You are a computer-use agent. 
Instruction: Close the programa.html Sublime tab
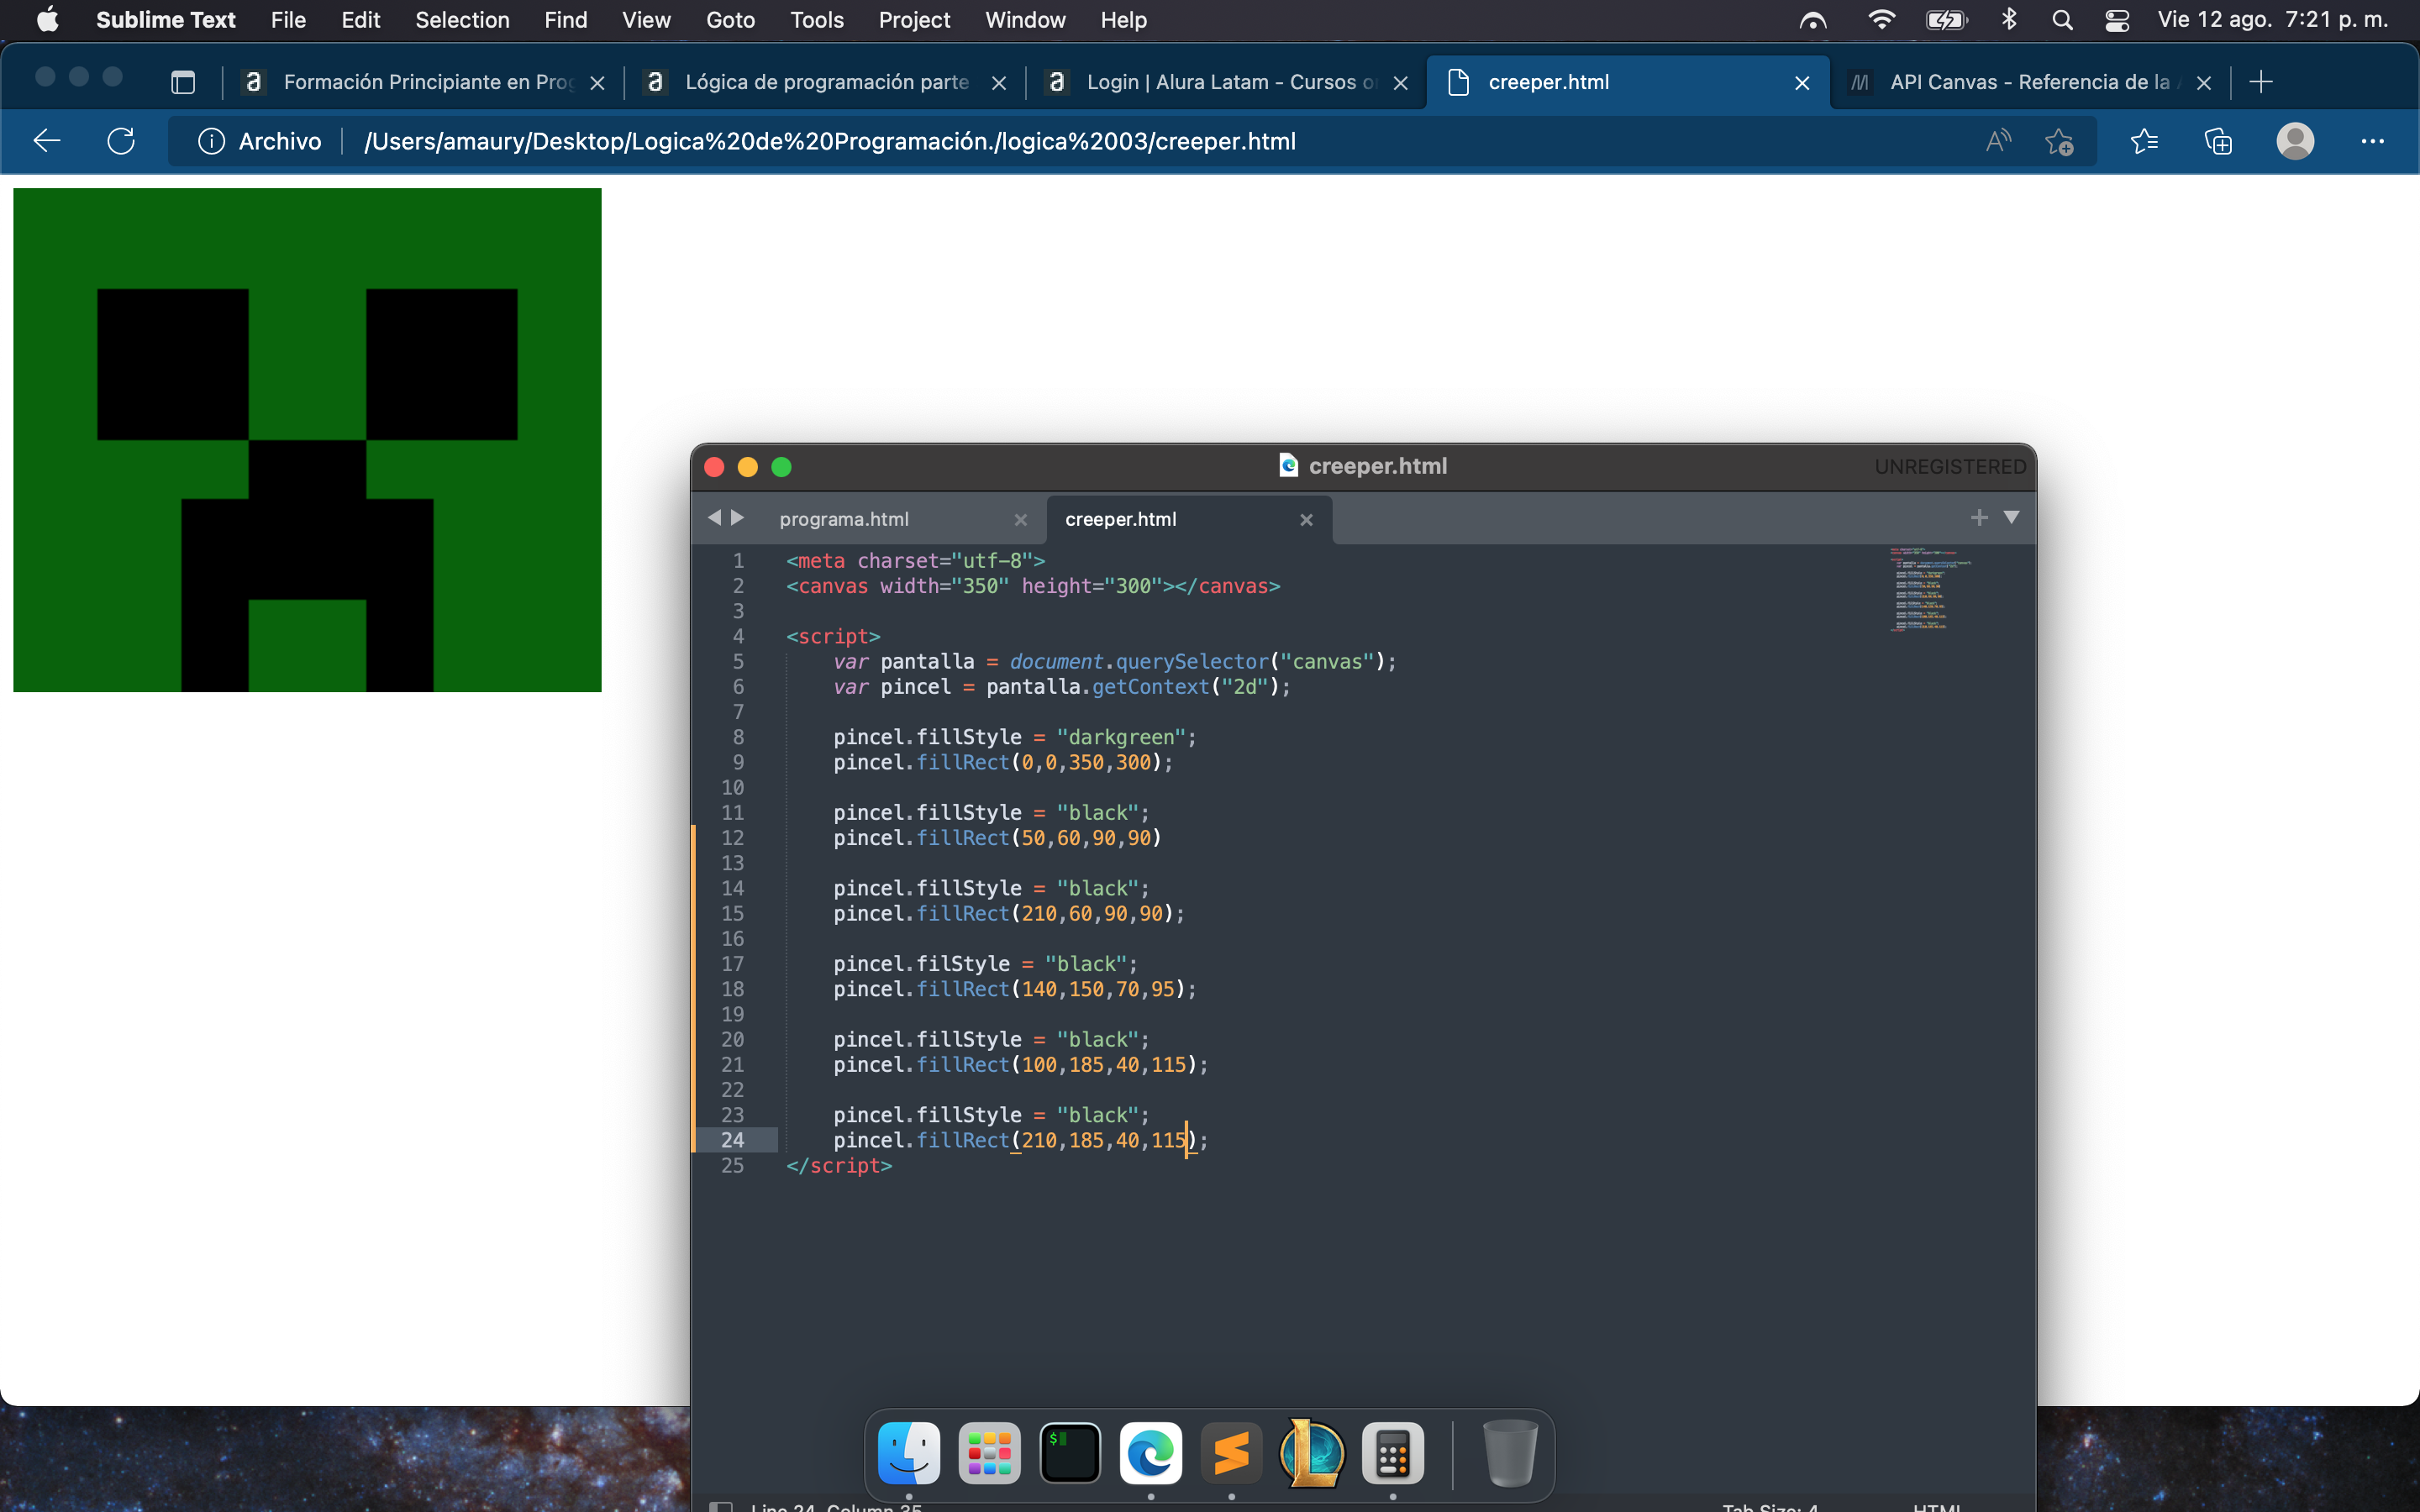tap(1020, 520)
